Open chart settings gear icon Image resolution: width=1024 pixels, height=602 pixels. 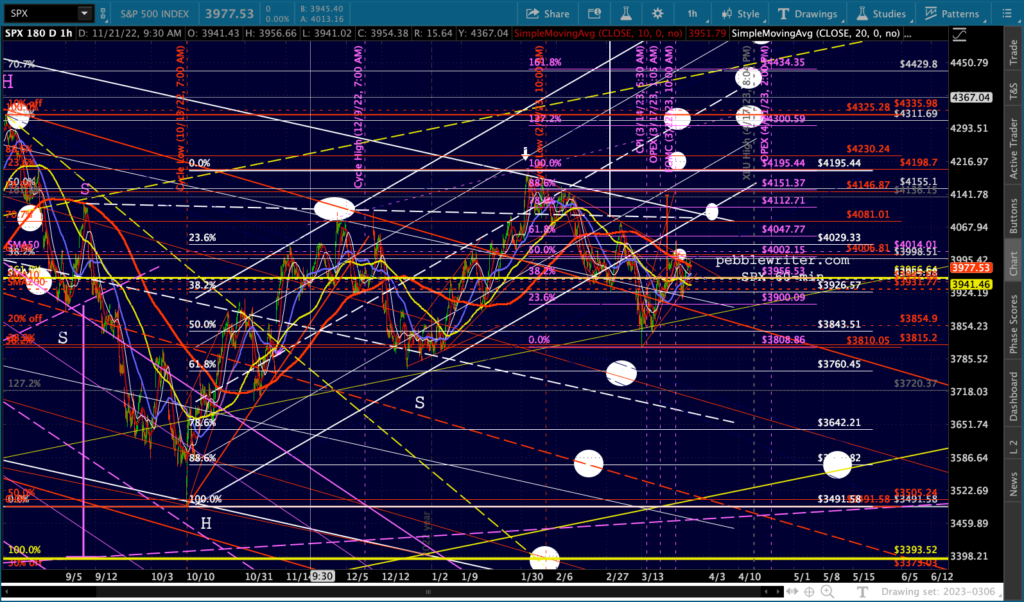pos(658,14)
